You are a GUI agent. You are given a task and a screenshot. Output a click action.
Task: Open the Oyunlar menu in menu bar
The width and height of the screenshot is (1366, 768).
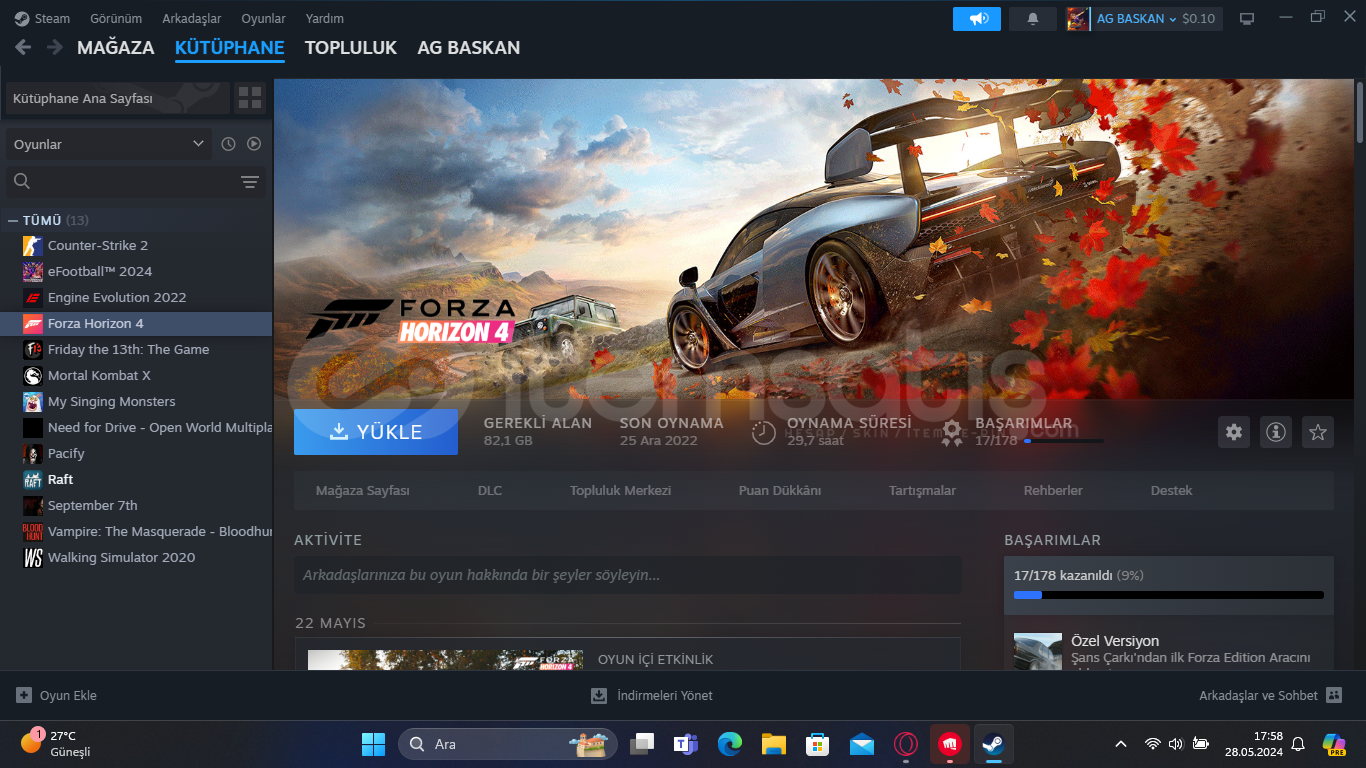tap(264, 19)
